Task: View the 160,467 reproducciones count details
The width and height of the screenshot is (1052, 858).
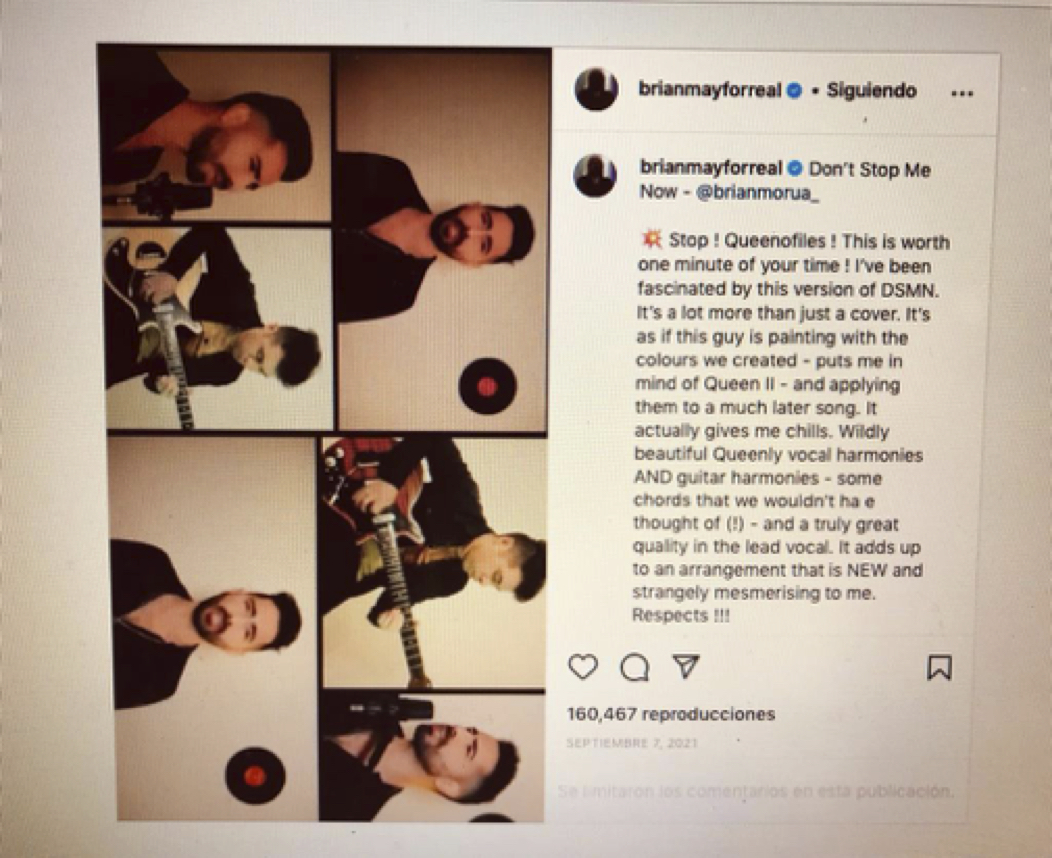Action: 671,714
